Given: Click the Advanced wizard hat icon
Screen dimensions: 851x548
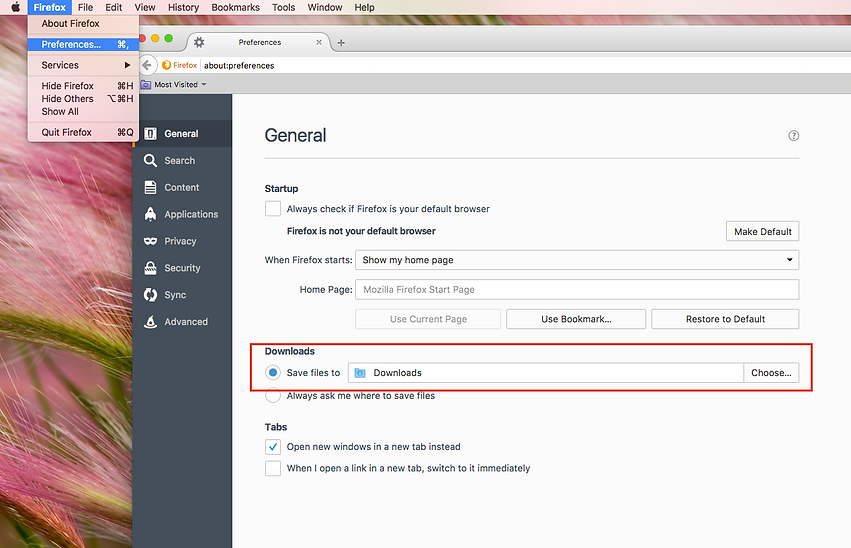Looking at the screenshot, I should (x=150, y=321).
